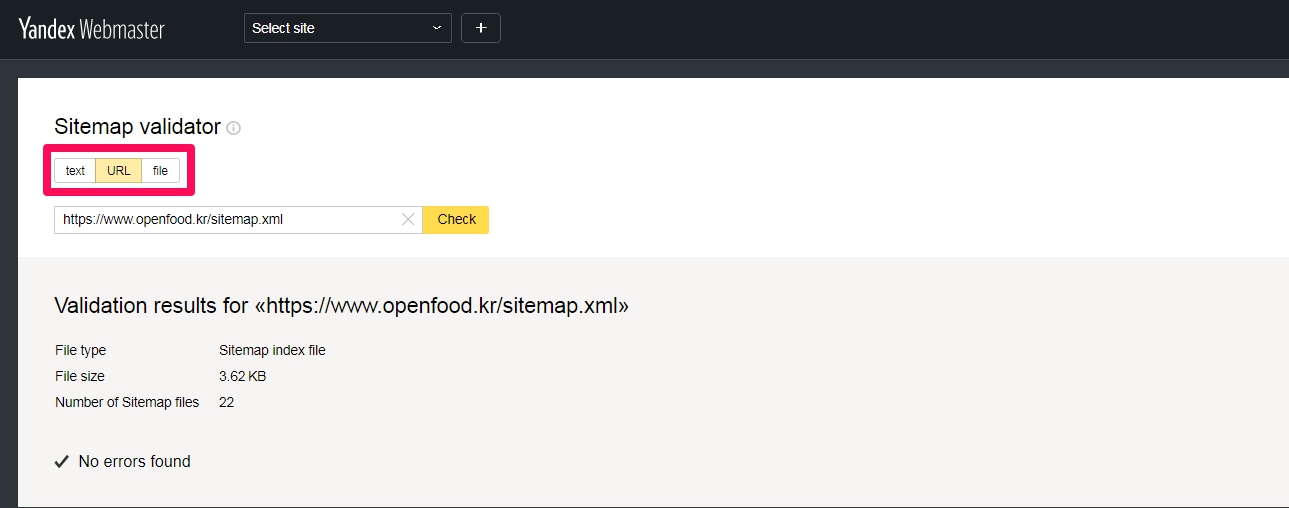This screenshot has width=1289, height=508.
Task: Switch to the text input mode
Action: 75,171
